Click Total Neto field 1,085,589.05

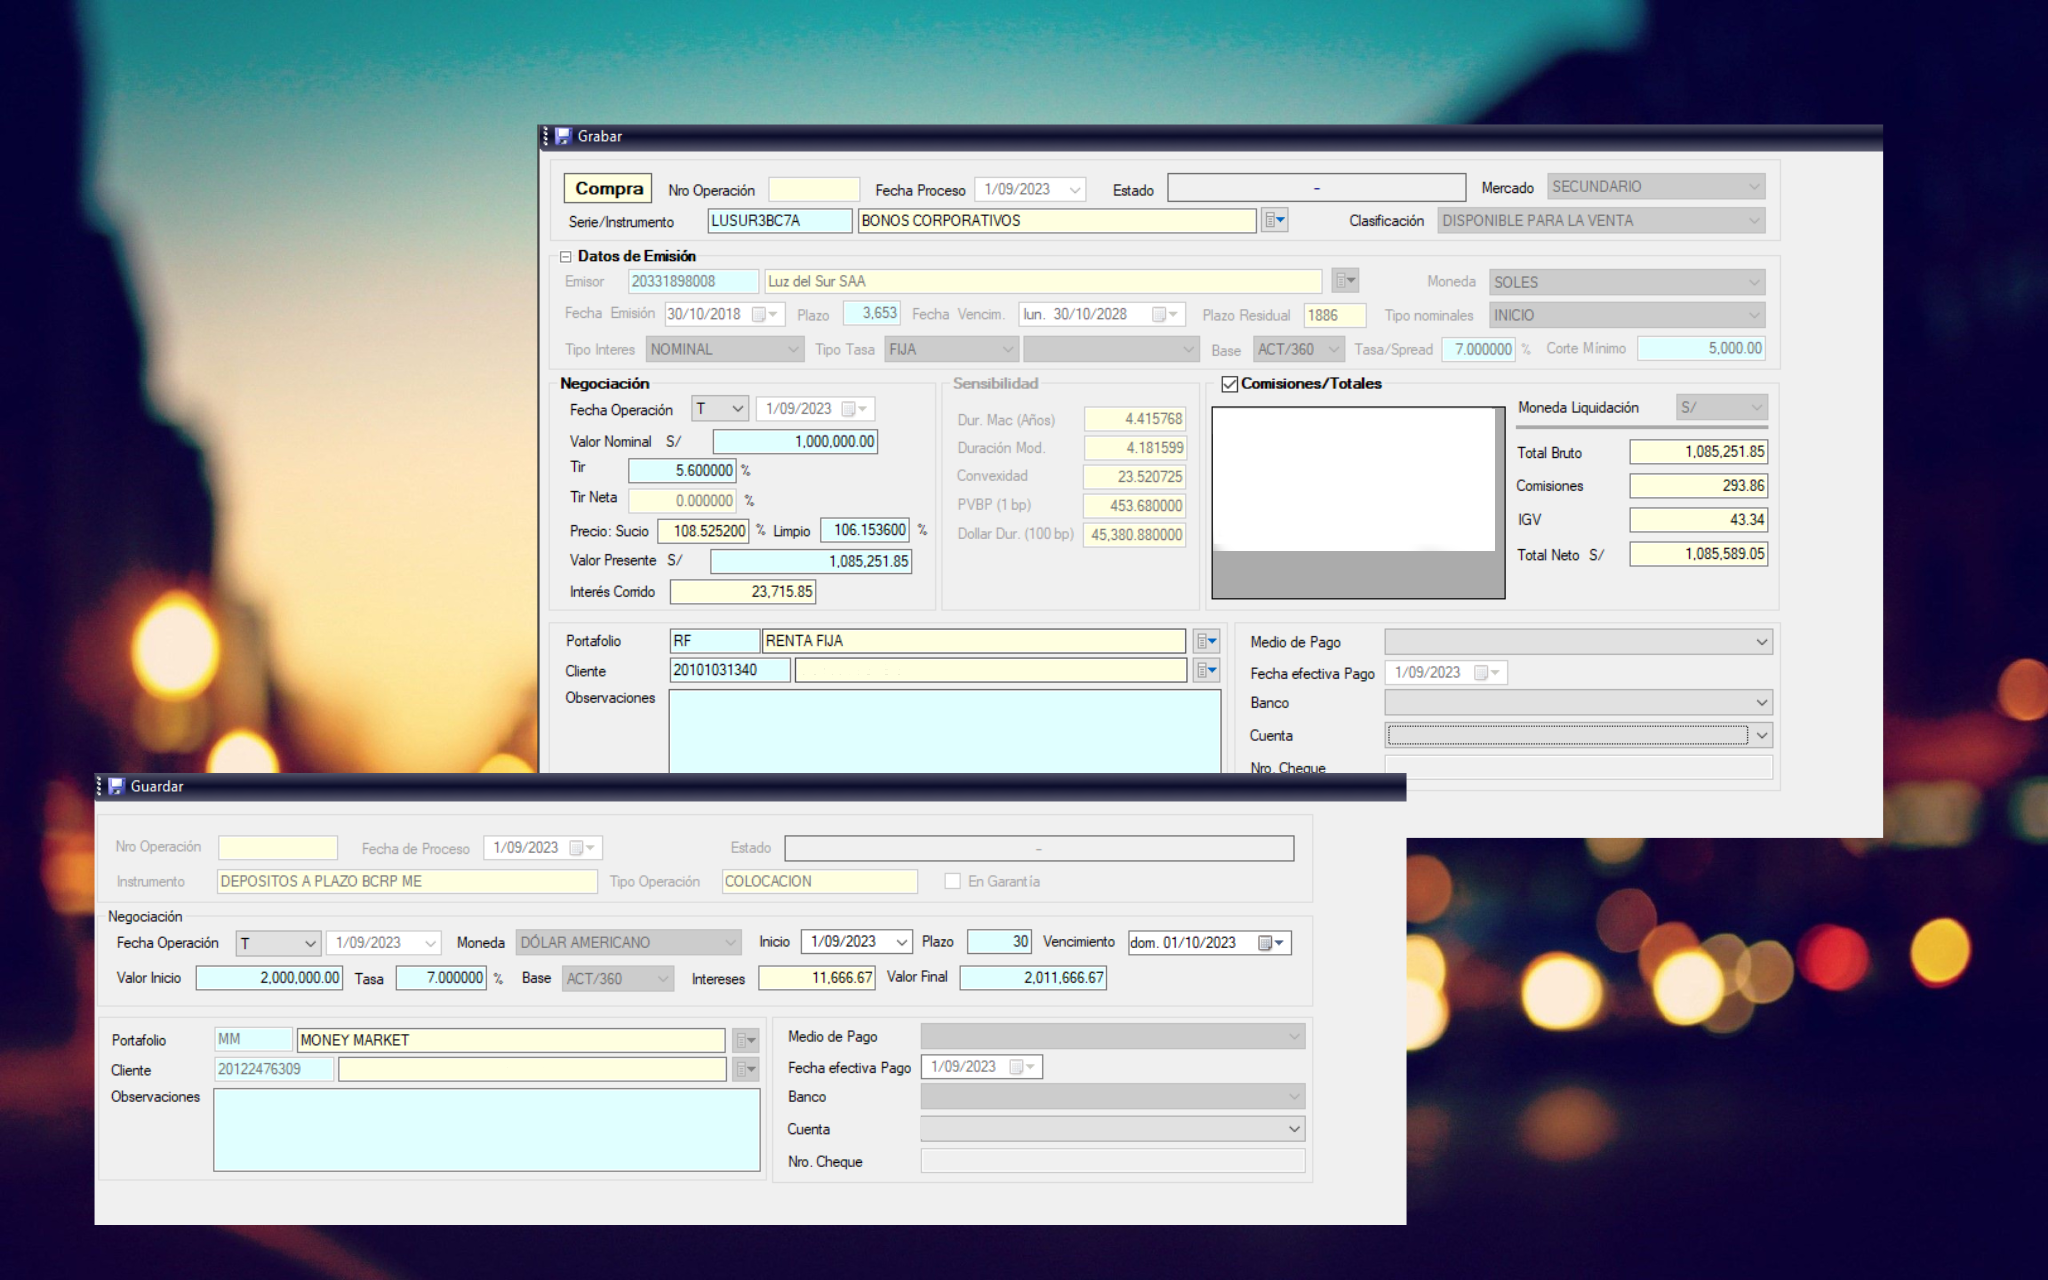pyautogui.click(x=1698, y=553)
